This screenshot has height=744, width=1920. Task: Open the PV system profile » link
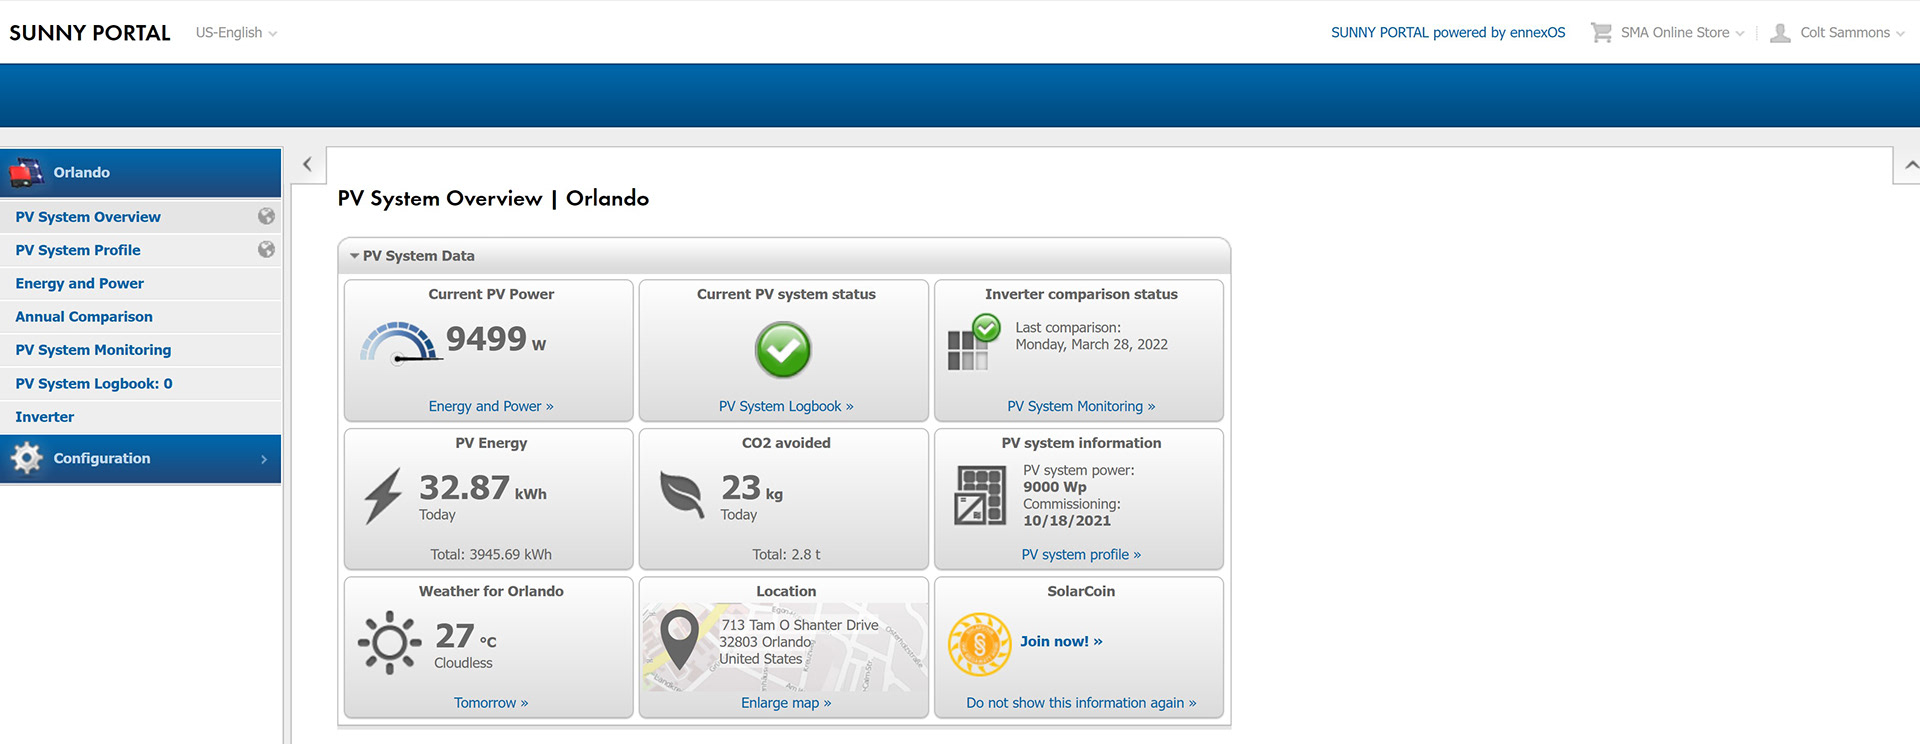pyautogui.click(x=1081, y=554)
